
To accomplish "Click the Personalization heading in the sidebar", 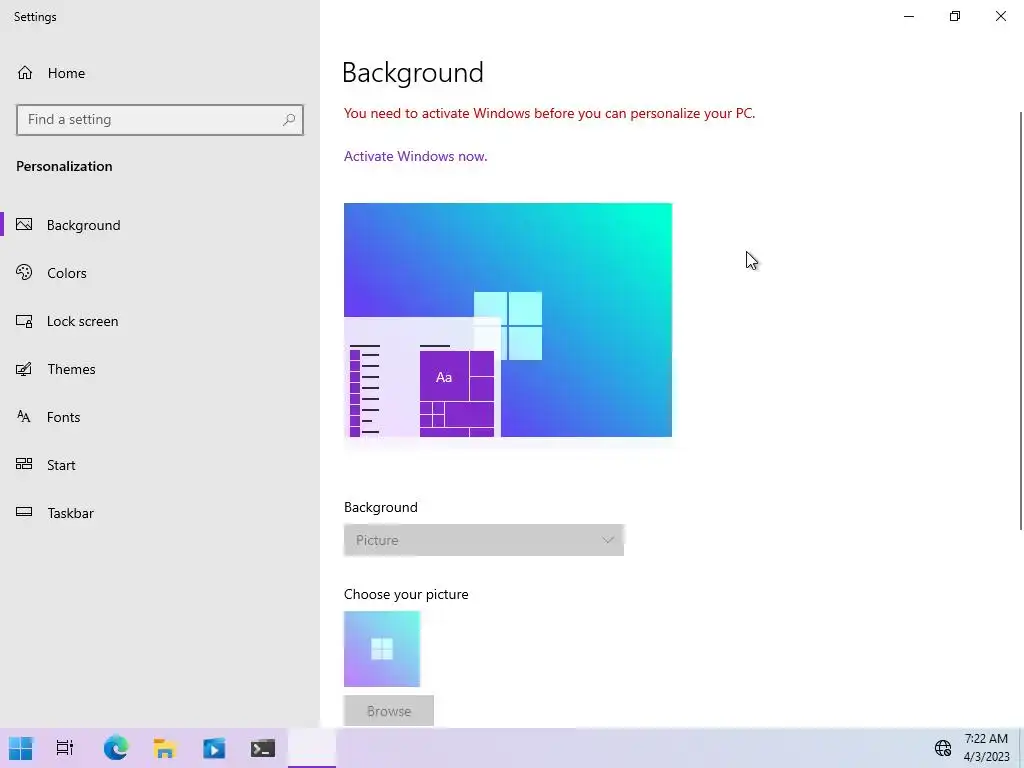I will pyautogui.click(x=64, y=166).
